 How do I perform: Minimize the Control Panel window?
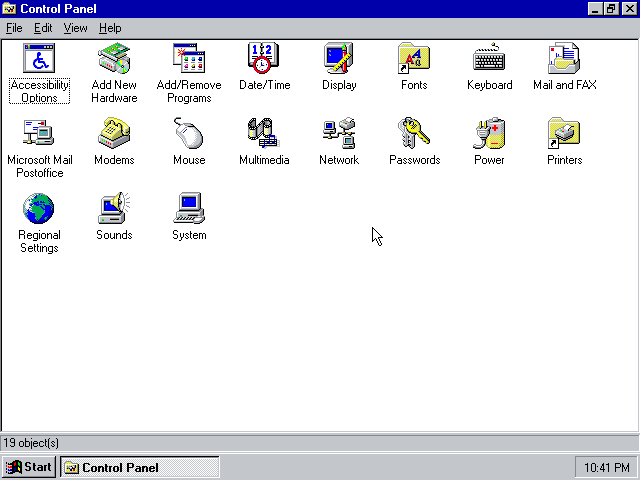[x=595, y=9]
